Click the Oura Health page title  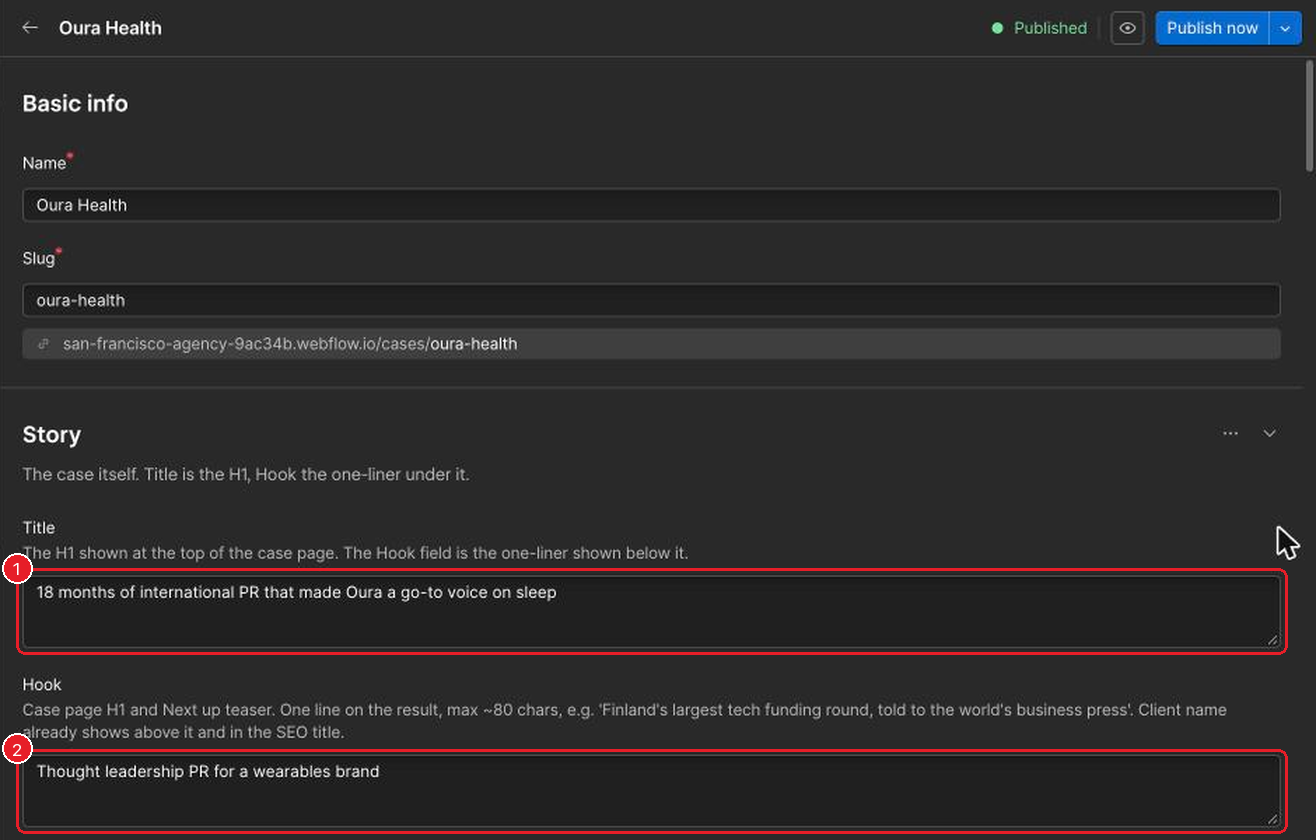click(110, 28)
